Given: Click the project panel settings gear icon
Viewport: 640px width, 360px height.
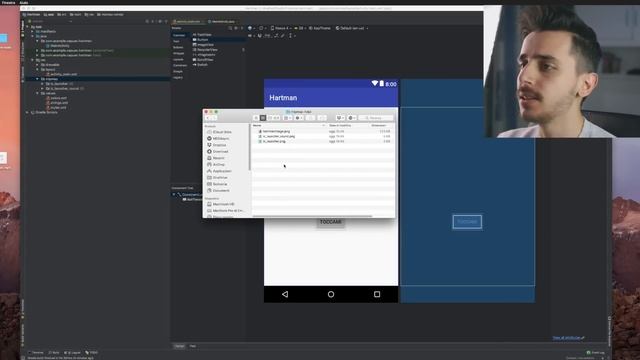Looking at the screenshot, I should click(x=160, y=21).
